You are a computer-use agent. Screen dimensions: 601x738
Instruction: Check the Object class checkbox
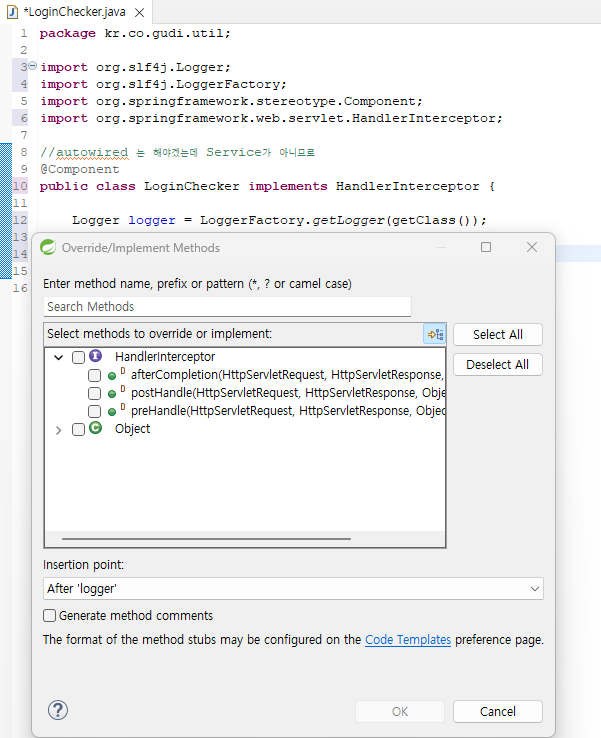tap(79, 429)
